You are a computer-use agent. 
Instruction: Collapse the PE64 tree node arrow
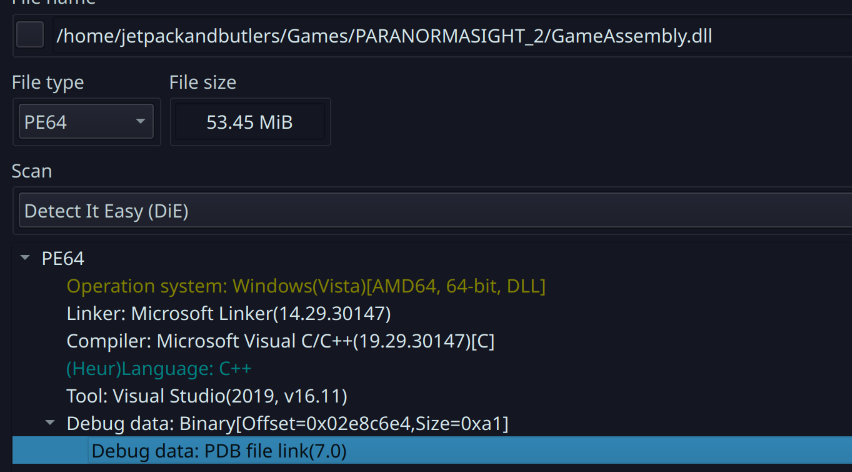click(25, 259)
